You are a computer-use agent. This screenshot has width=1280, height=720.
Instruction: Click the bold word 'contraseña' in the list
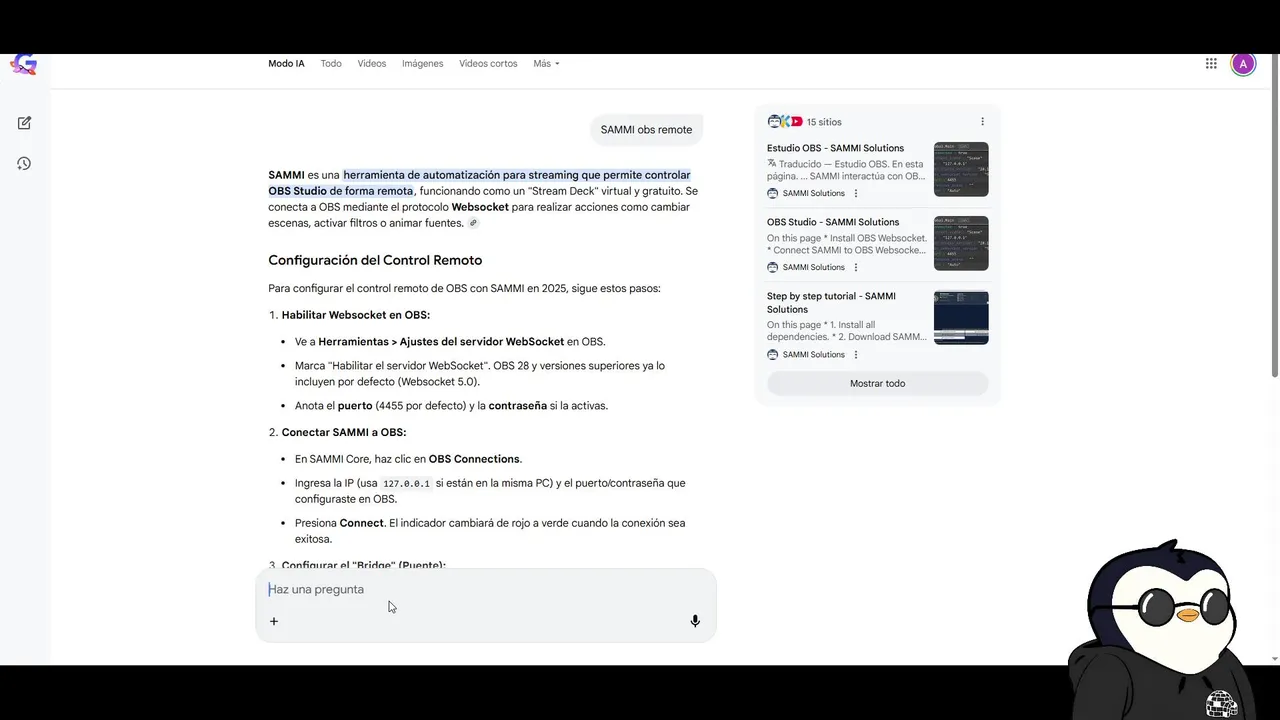(518, 406)
